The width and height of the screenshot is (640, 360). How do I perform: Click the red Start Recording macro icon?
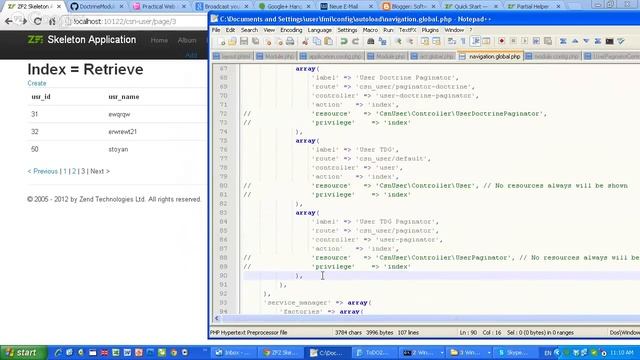[x=501, y=41]
